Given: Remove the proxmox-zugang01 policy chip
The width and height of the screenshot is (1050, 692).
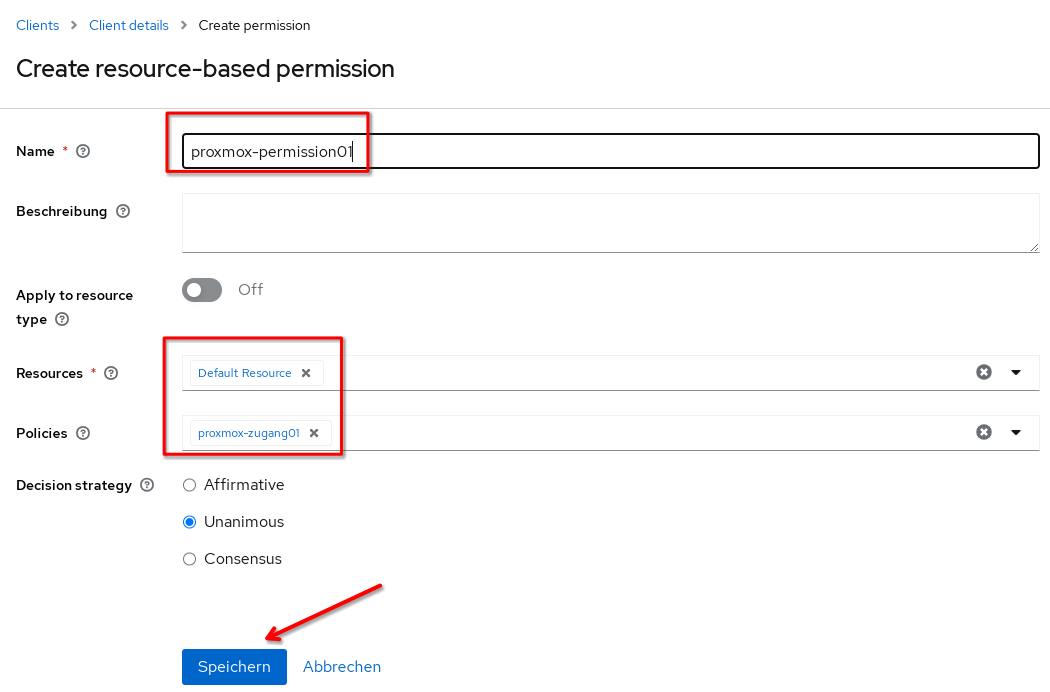Looking at the screenshot, I should point(314,433).
